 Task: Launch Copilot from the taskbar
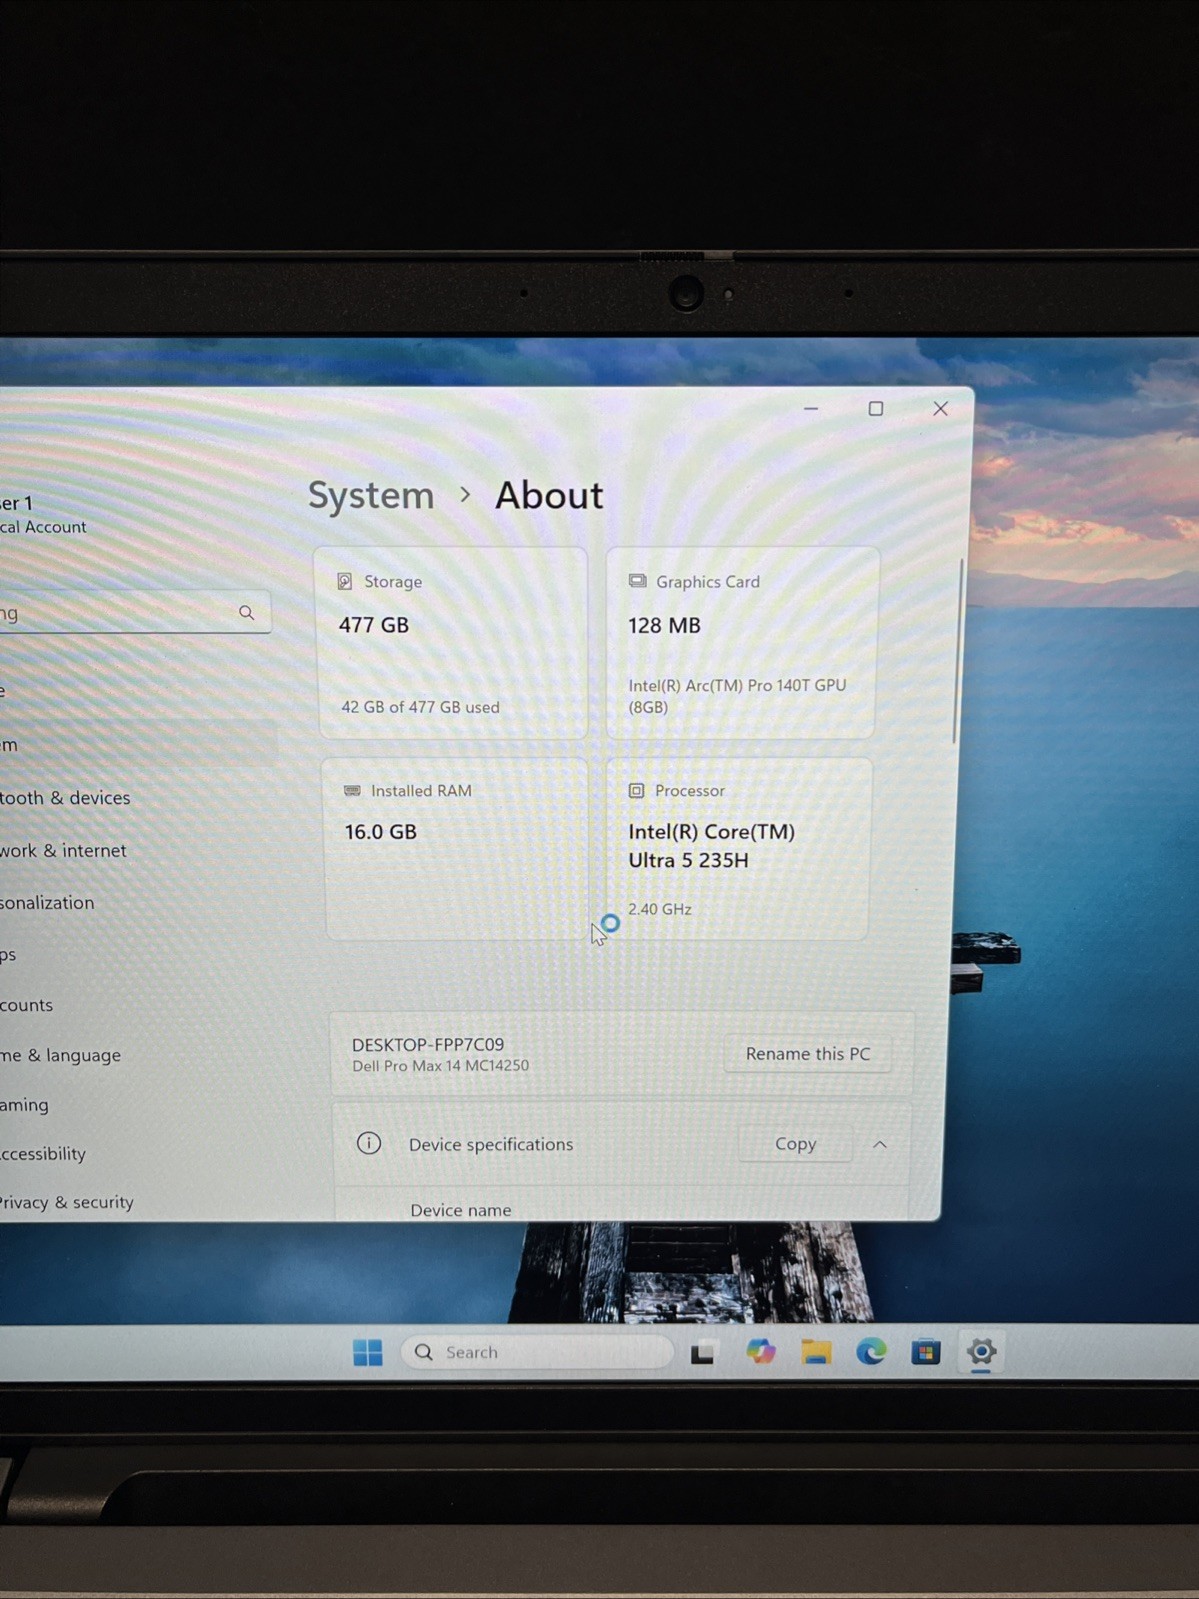(761, 1352)
